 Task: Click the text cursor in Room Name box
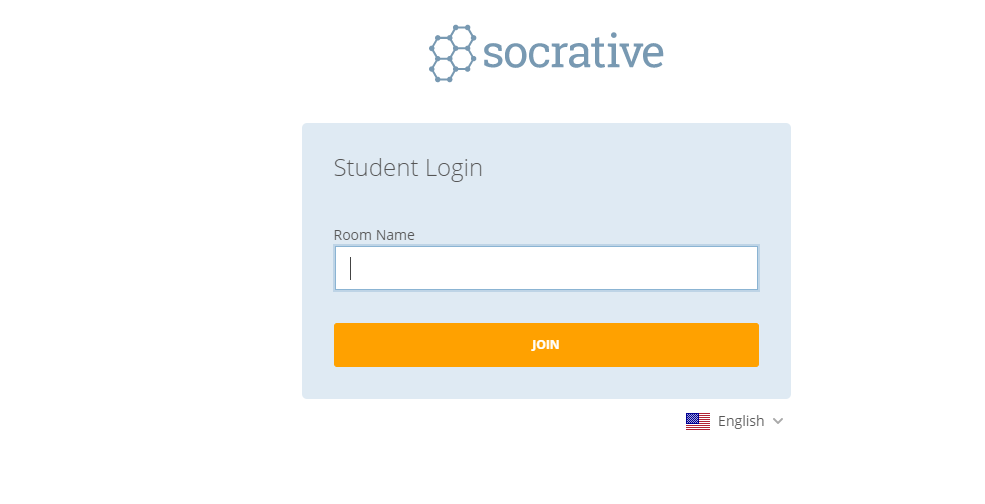[351, 268]
